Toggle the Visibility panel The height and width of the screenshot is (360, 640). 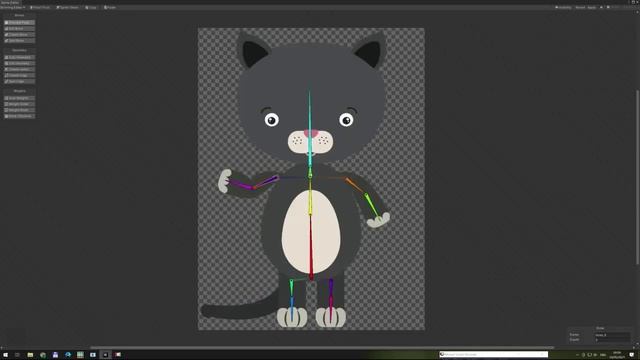coord(563,7)
